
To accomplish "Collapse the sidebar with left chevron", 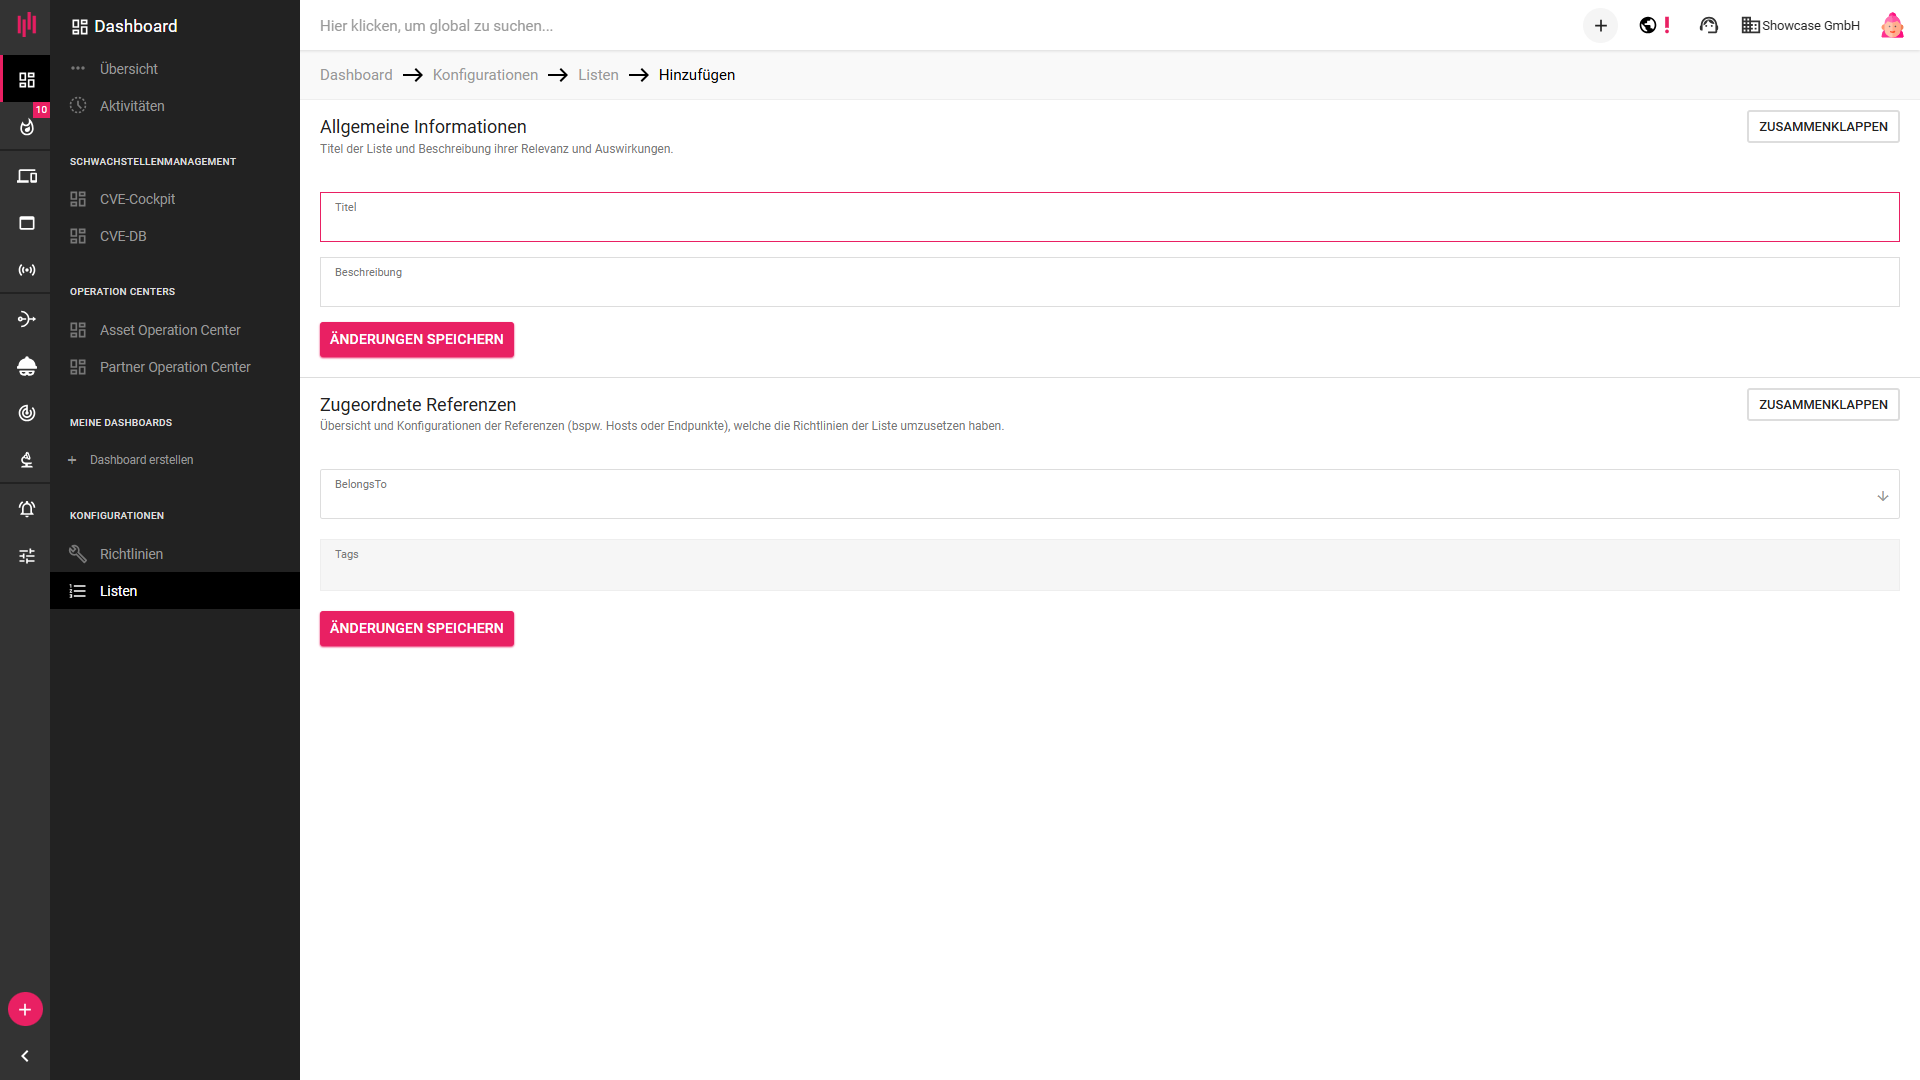I will pos(25,1056).
